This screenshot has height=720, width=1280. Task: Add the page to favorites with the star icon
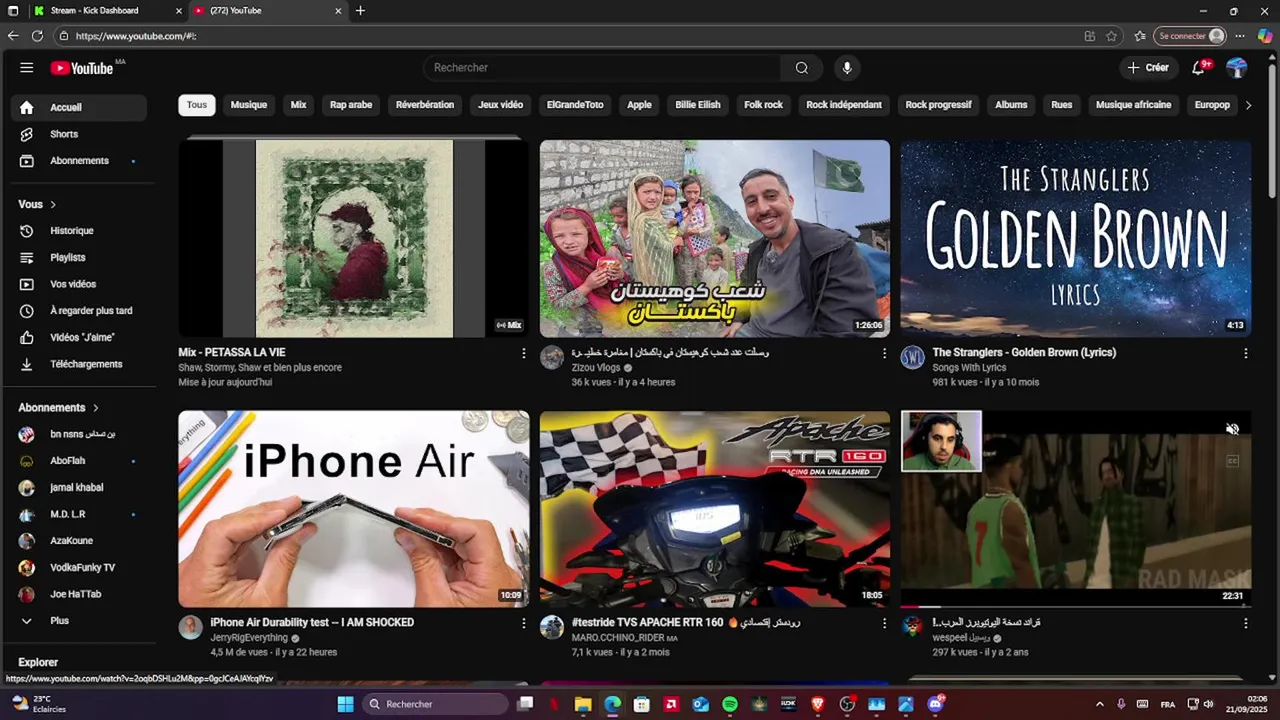(1111, 36)
